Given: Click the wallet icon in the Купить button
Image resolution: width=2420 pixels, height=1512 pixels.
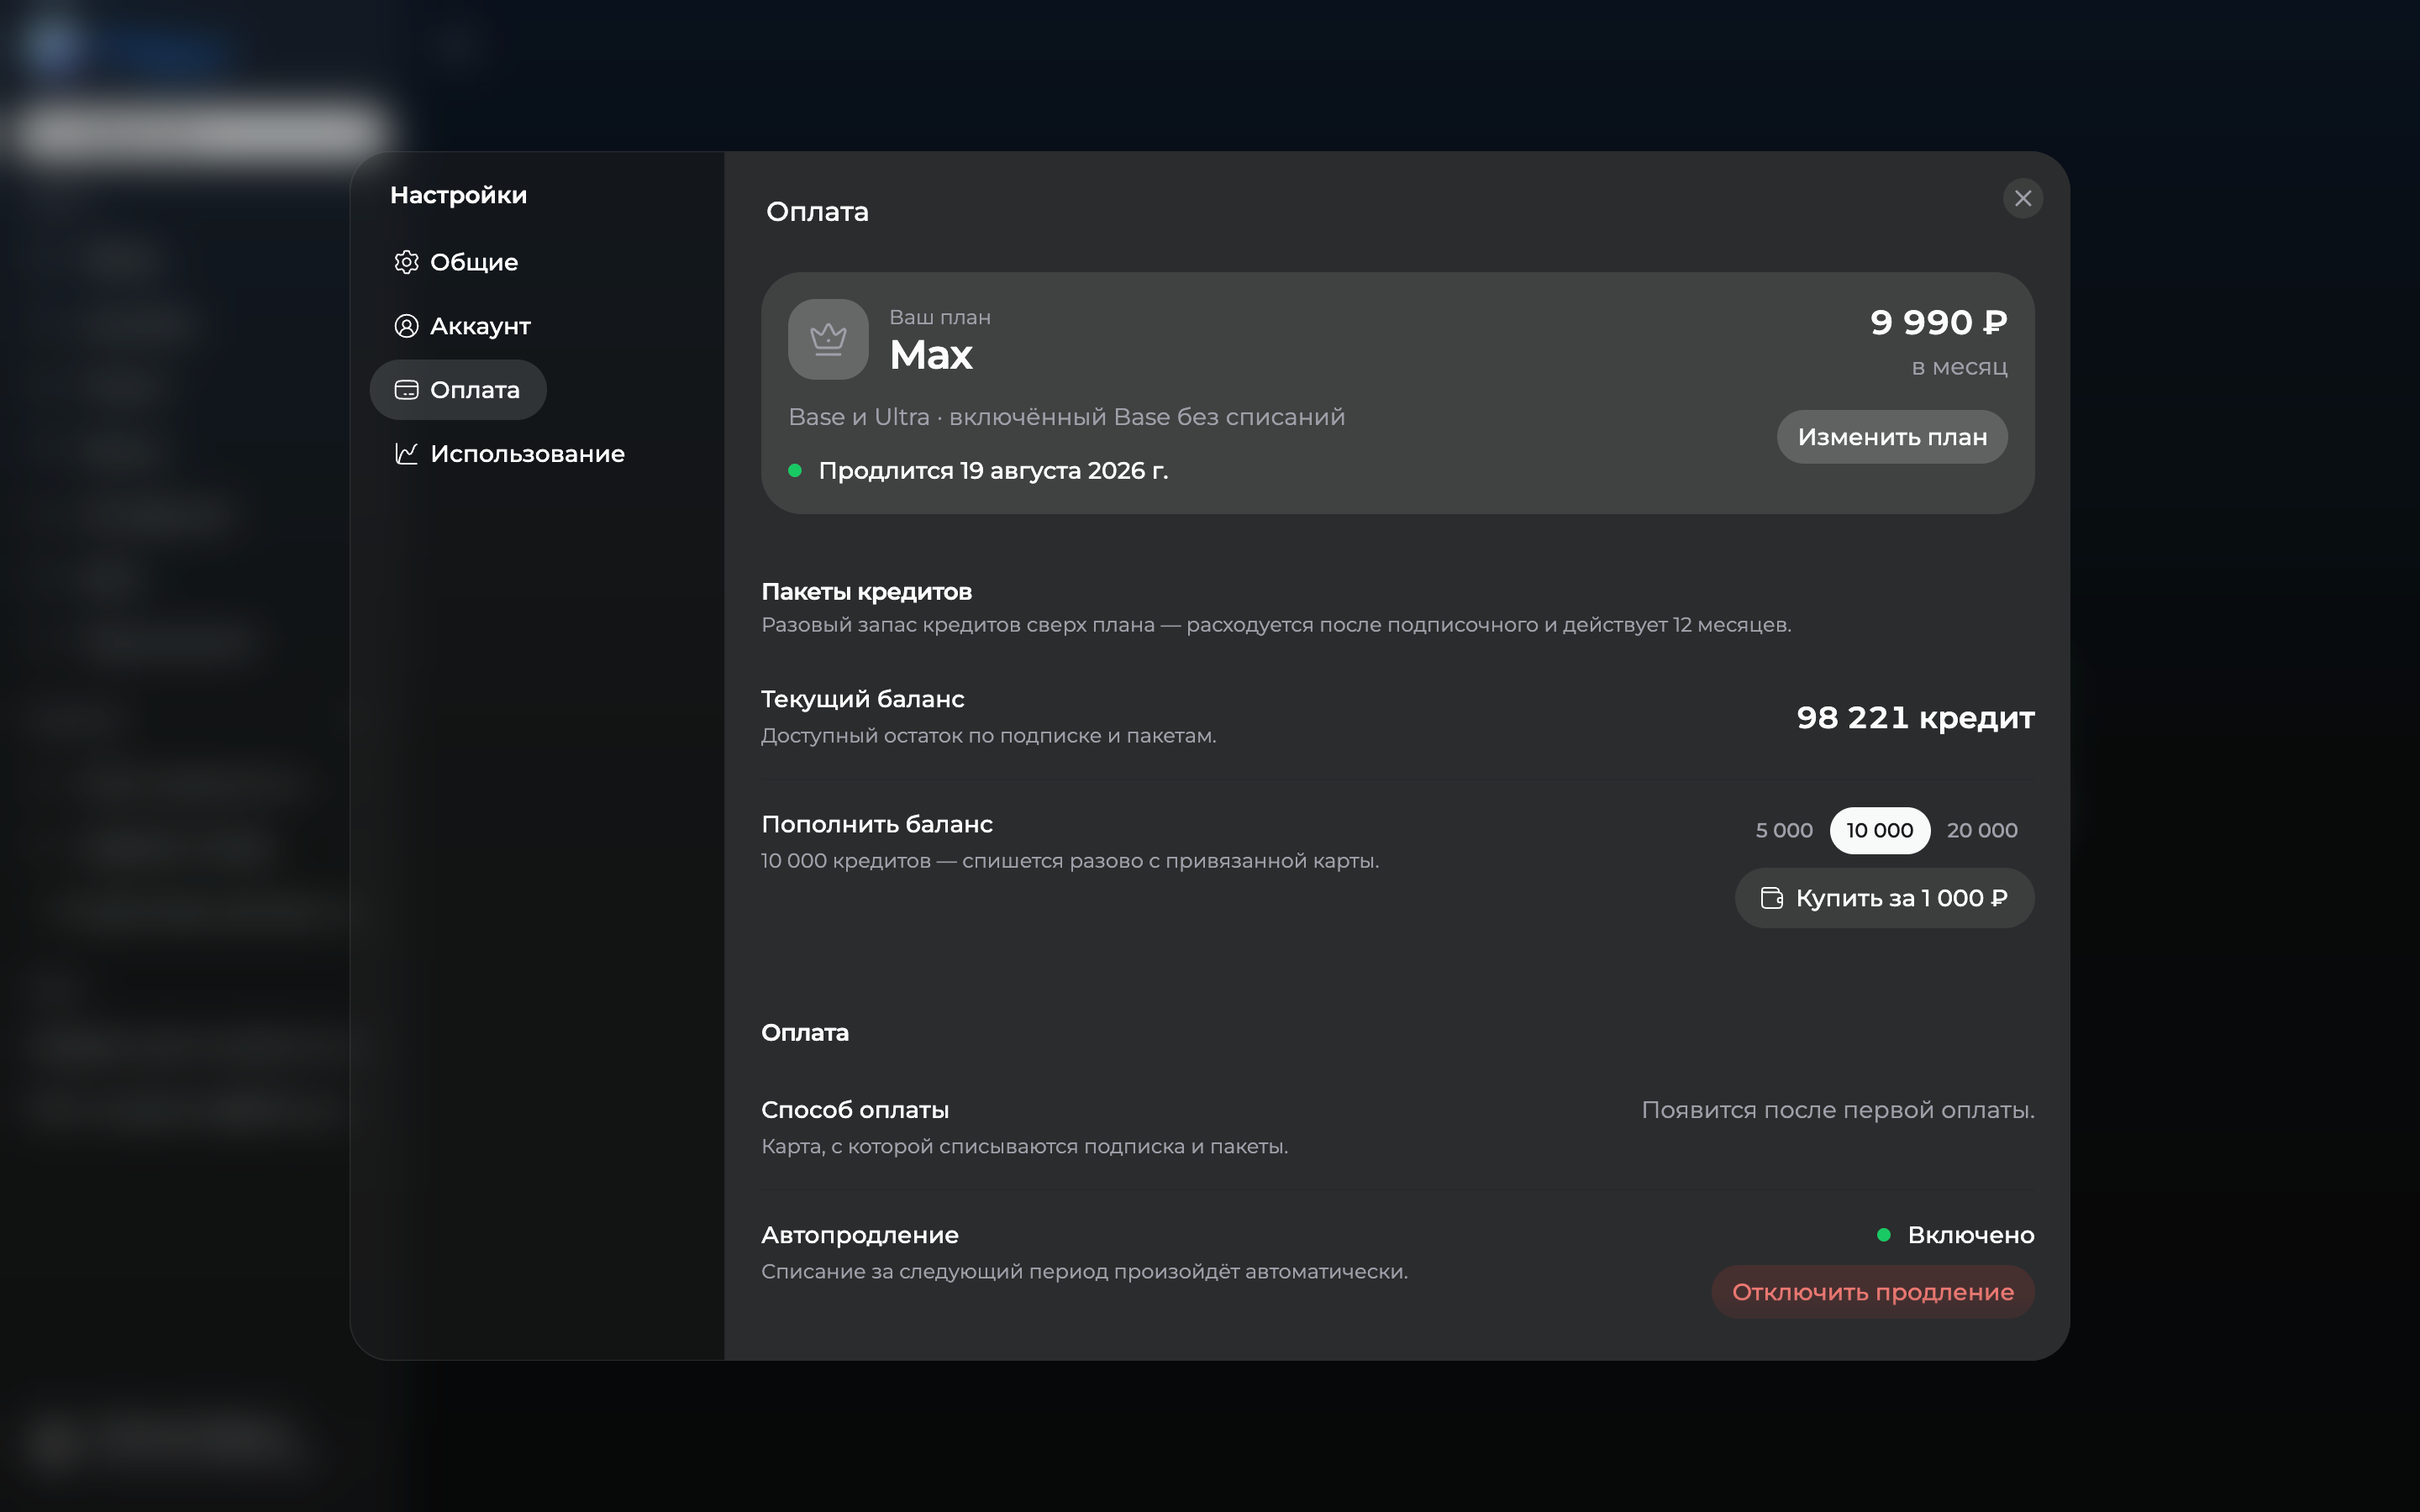Looking at the screenshot, I should [x=1771, y=898].
